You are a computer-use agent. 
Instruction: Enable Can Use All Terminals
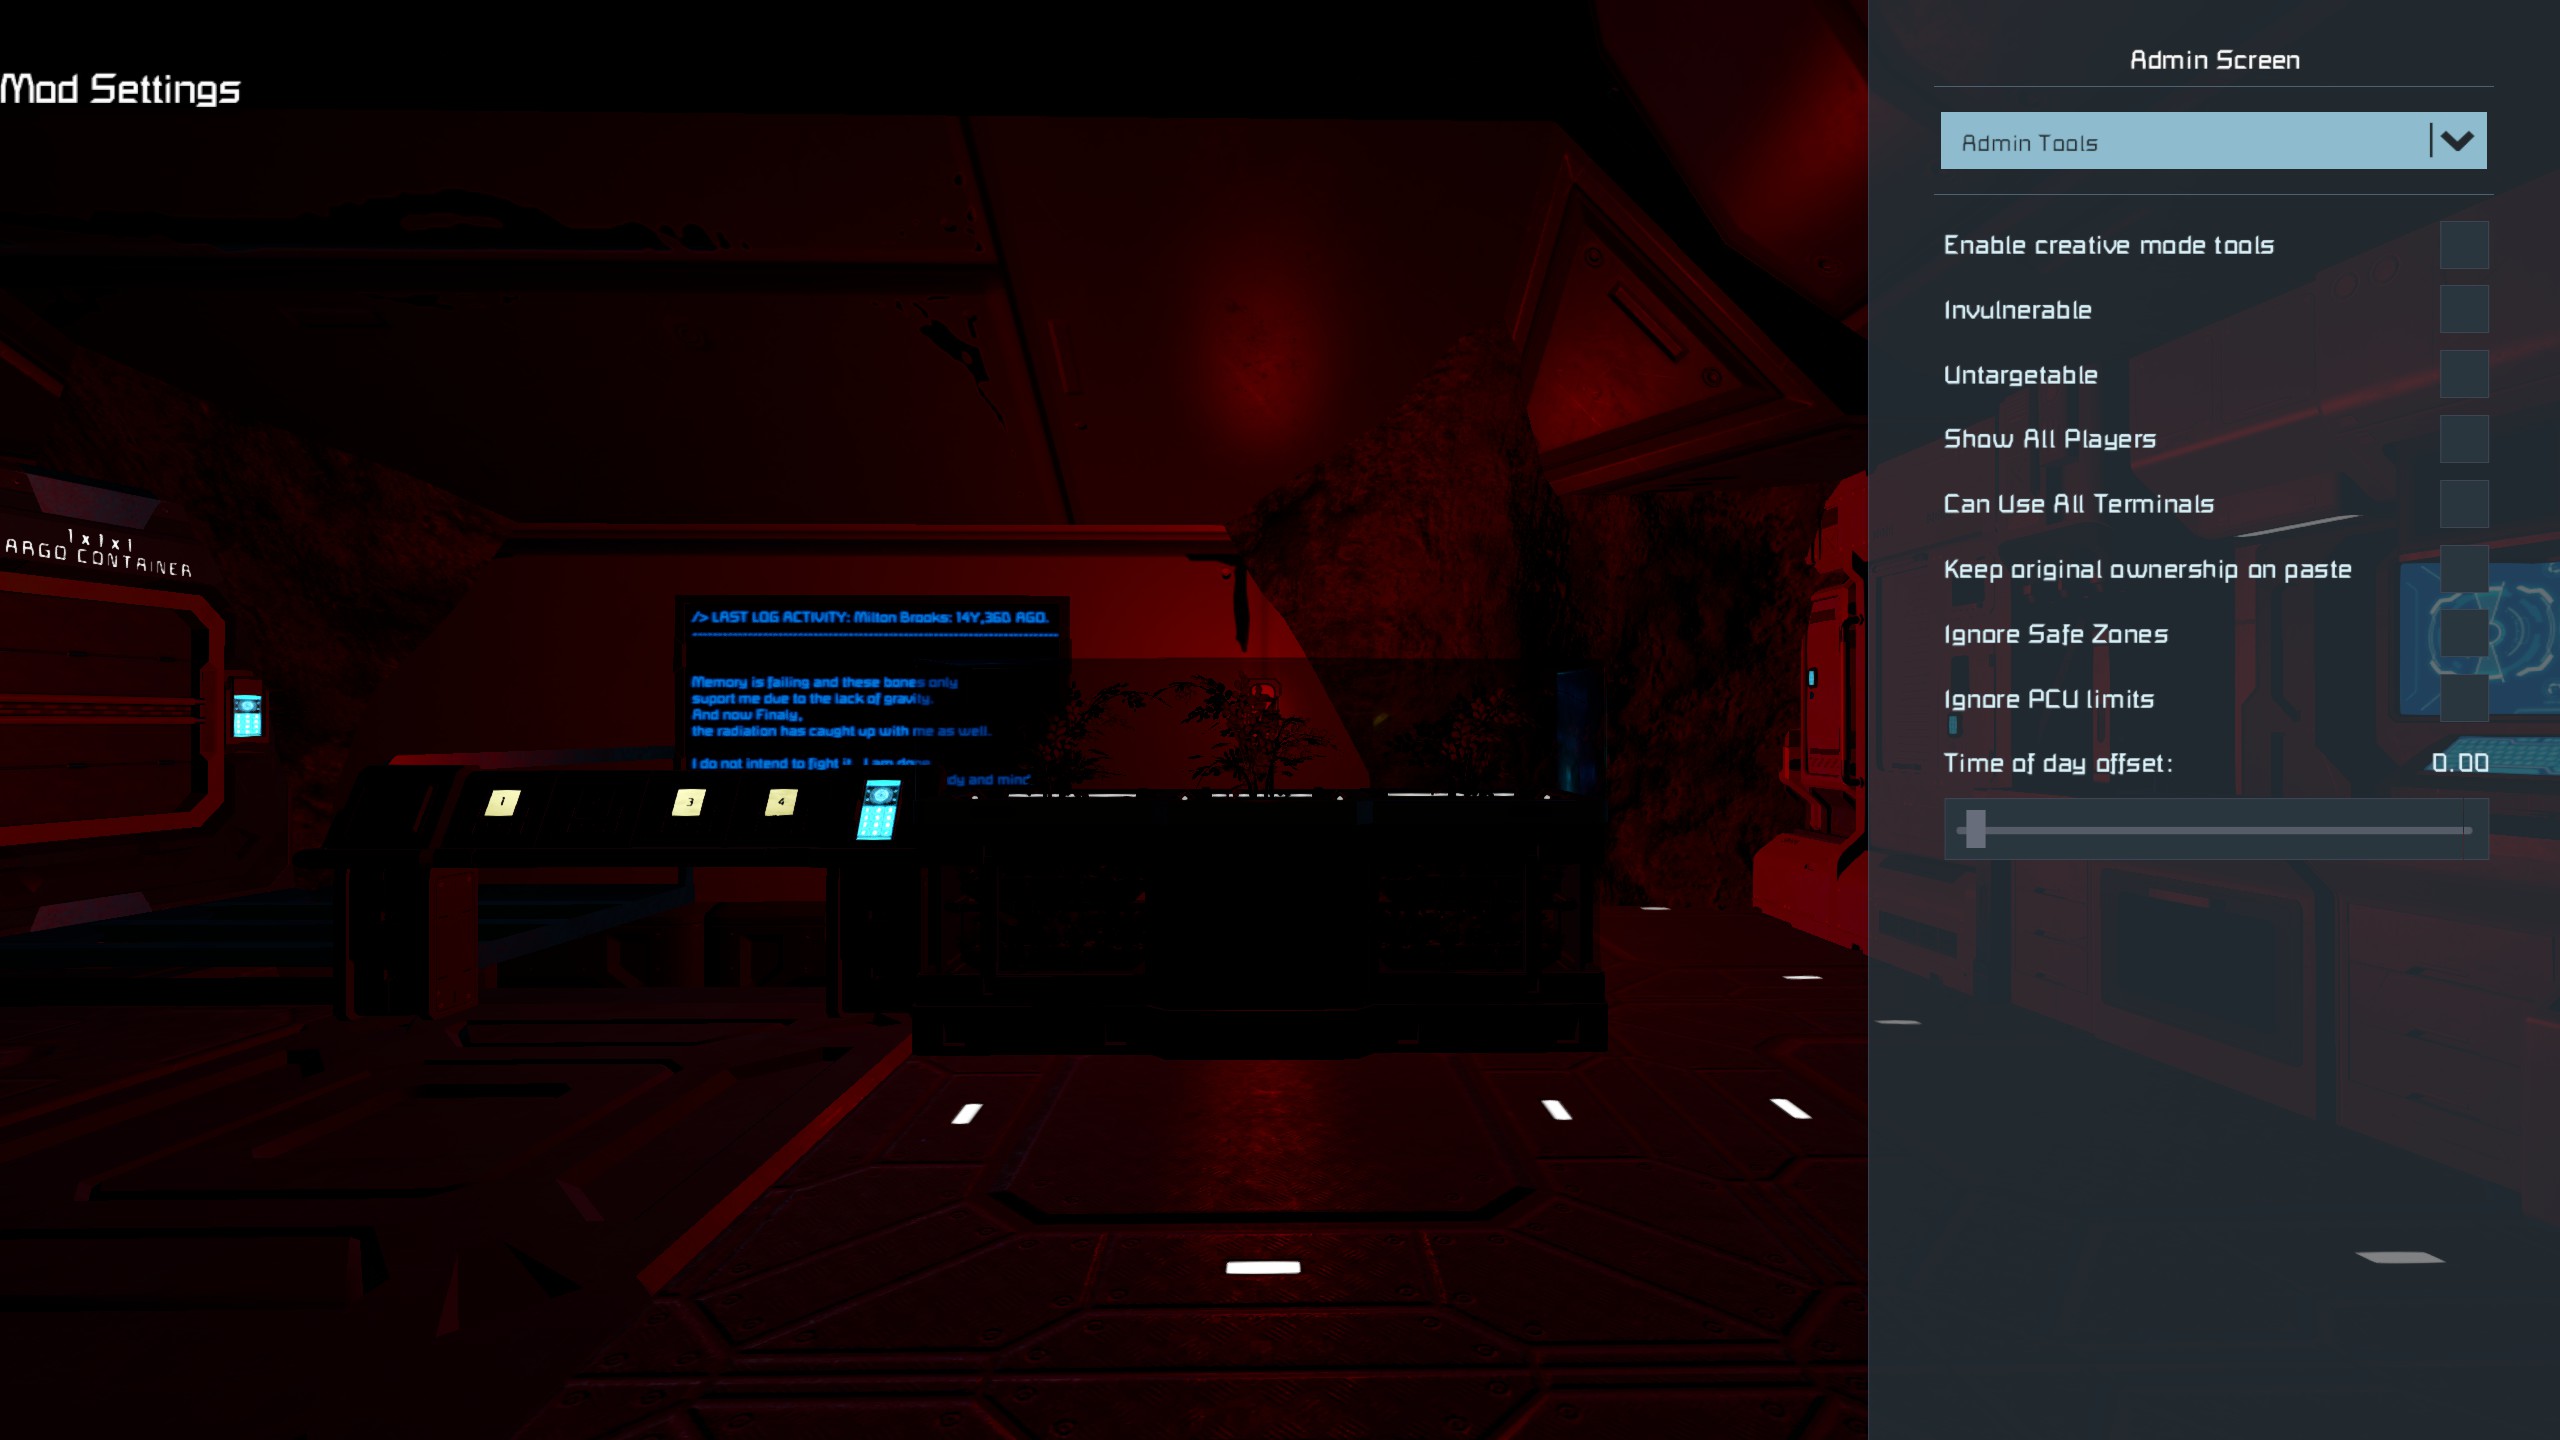(x=2463, y=504)
